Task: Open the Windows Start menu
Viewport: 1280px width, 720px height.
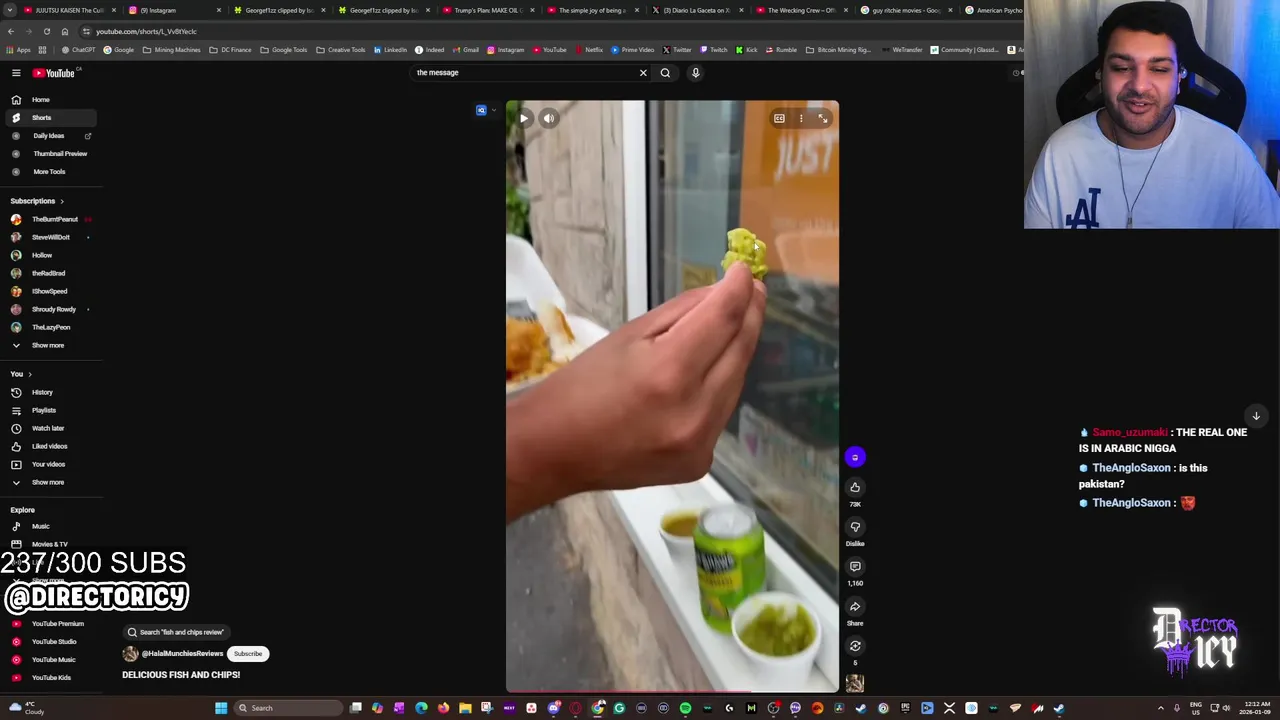Action: pyautogui.click(x=221, y=708)
